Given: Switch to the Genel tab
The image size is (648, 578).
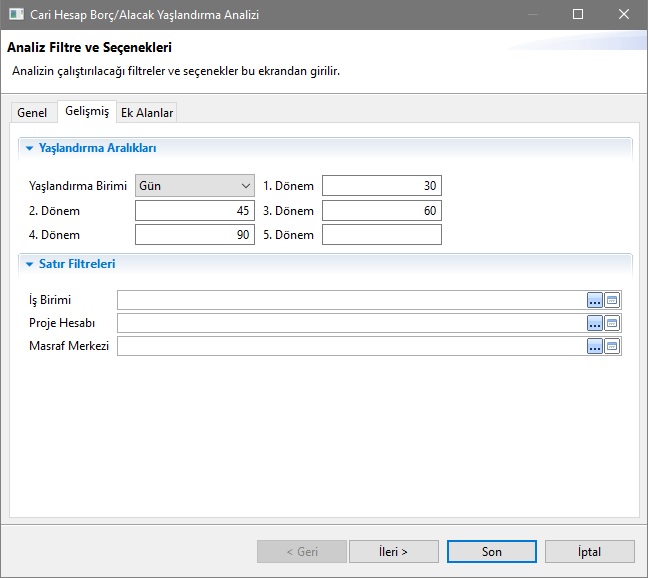Looking at the screenshot, I should [x=32, y=113].
